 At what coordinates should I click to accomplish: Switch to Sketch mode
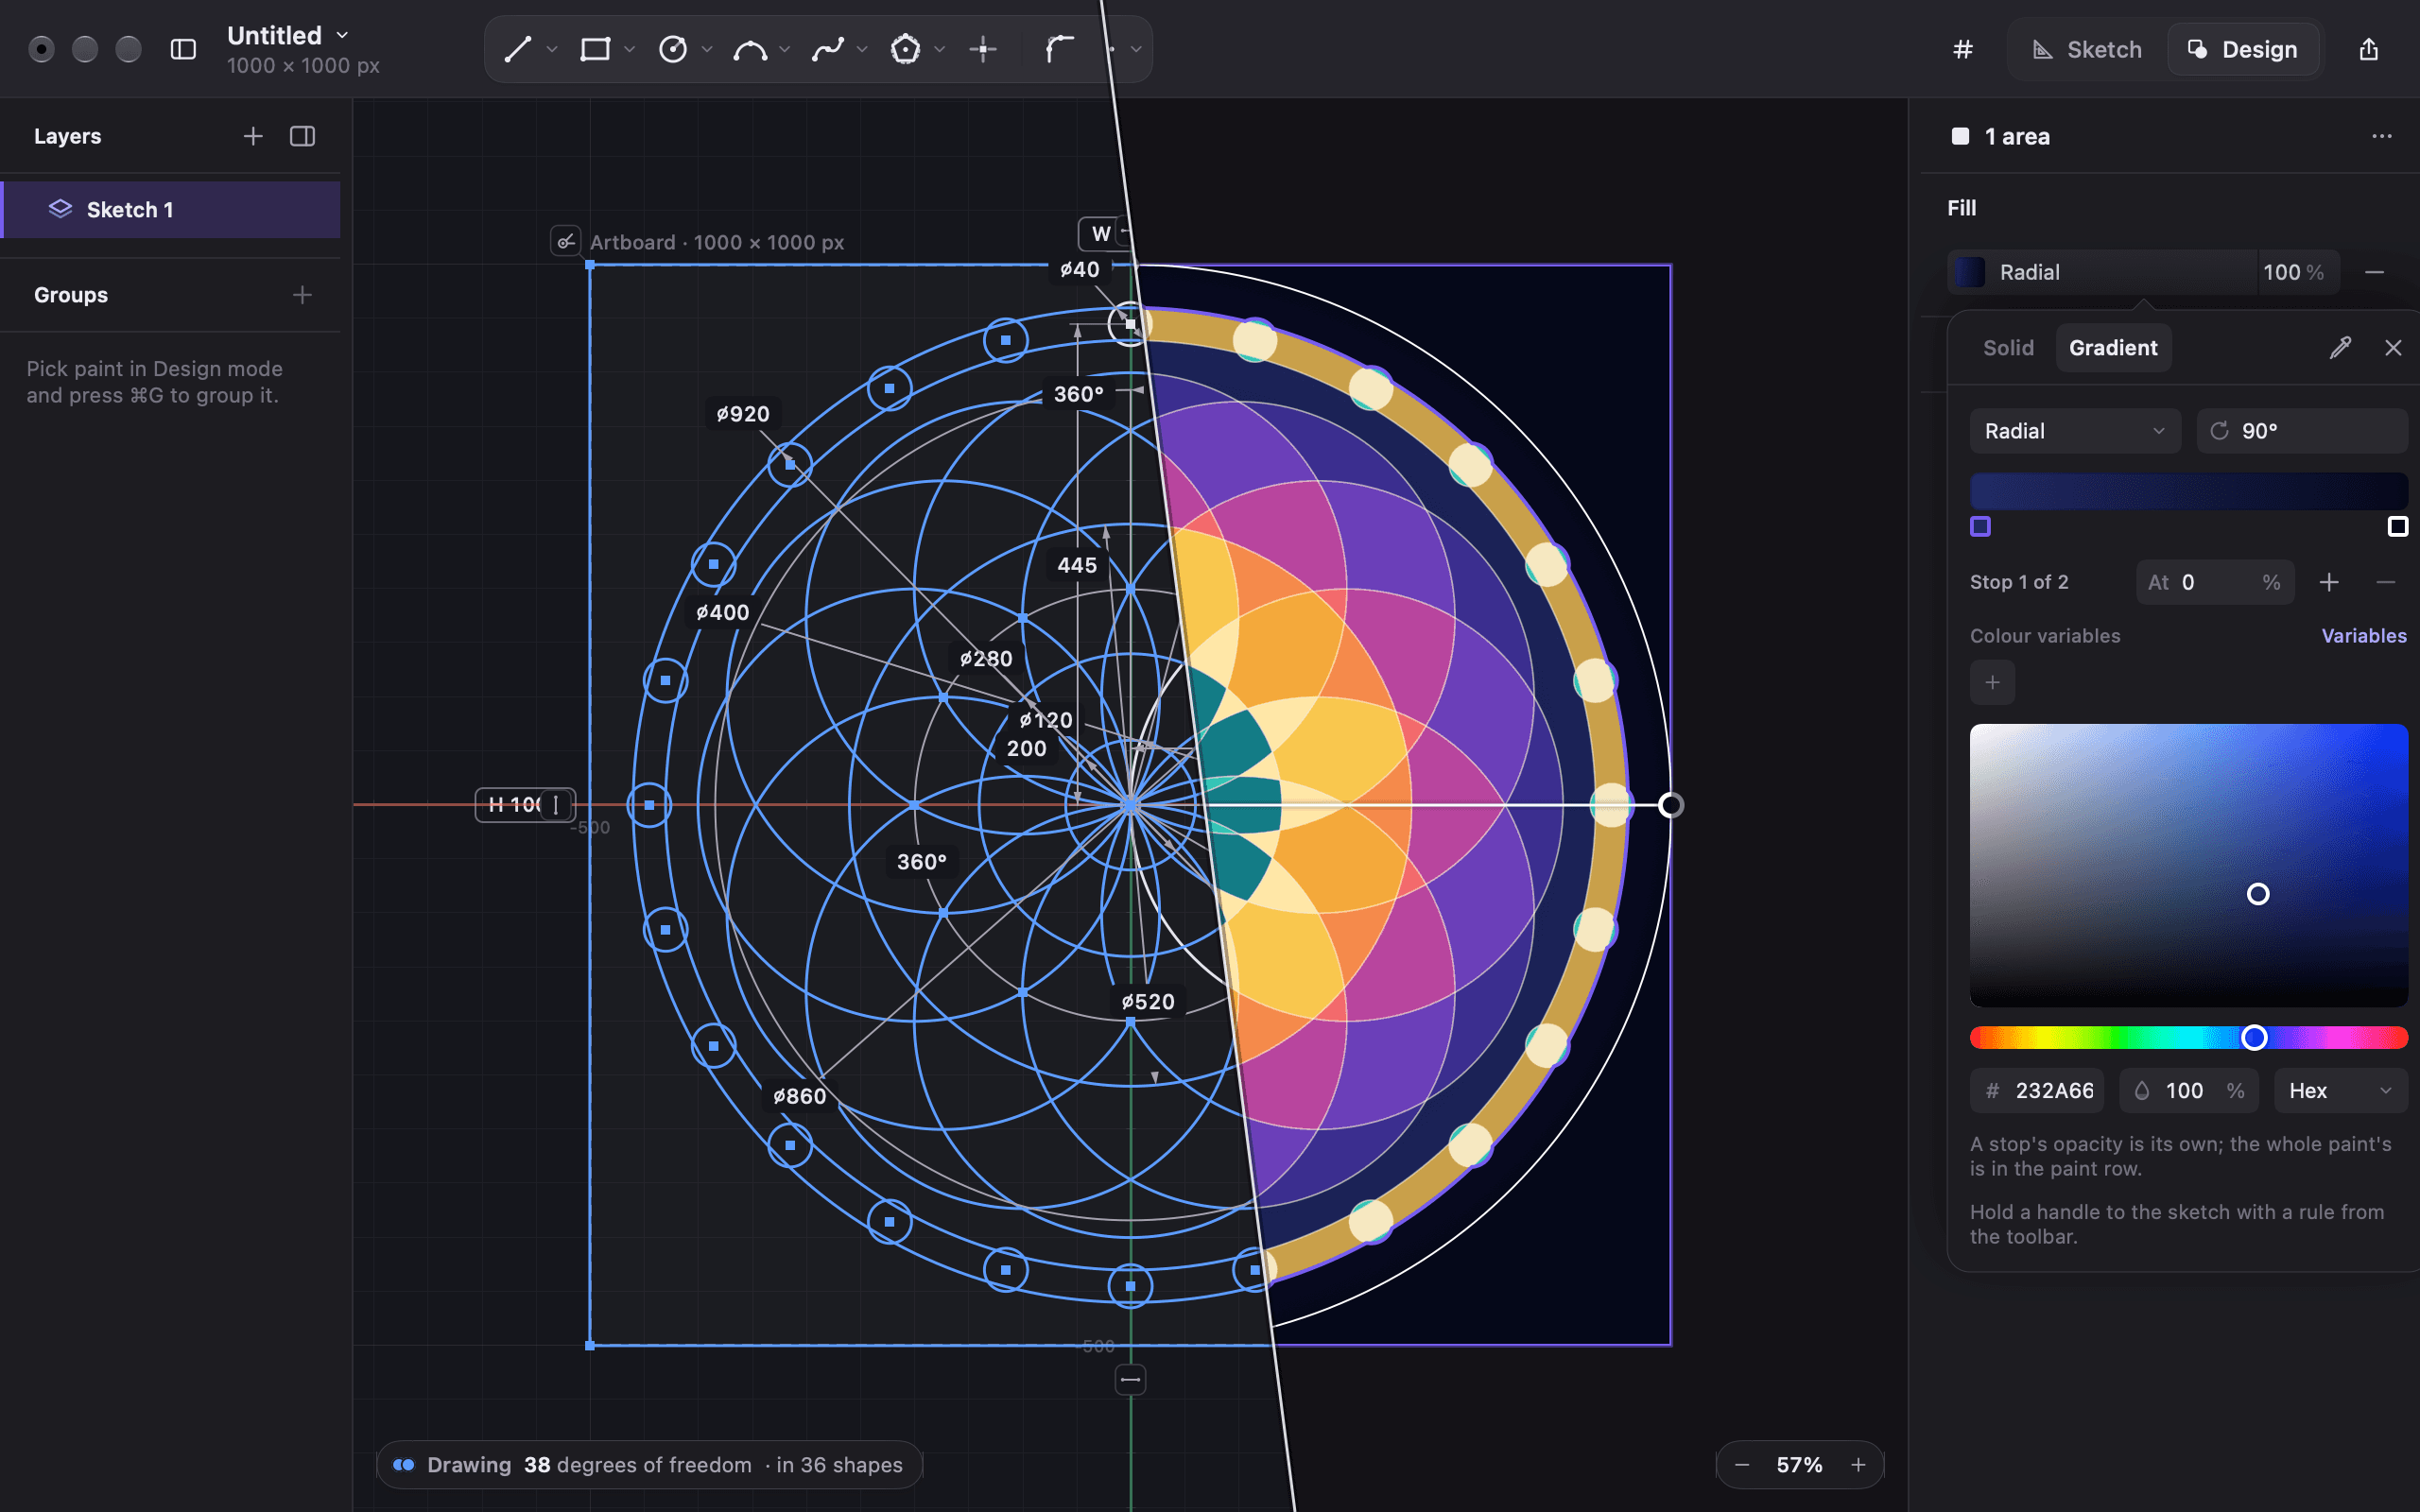2087,49
